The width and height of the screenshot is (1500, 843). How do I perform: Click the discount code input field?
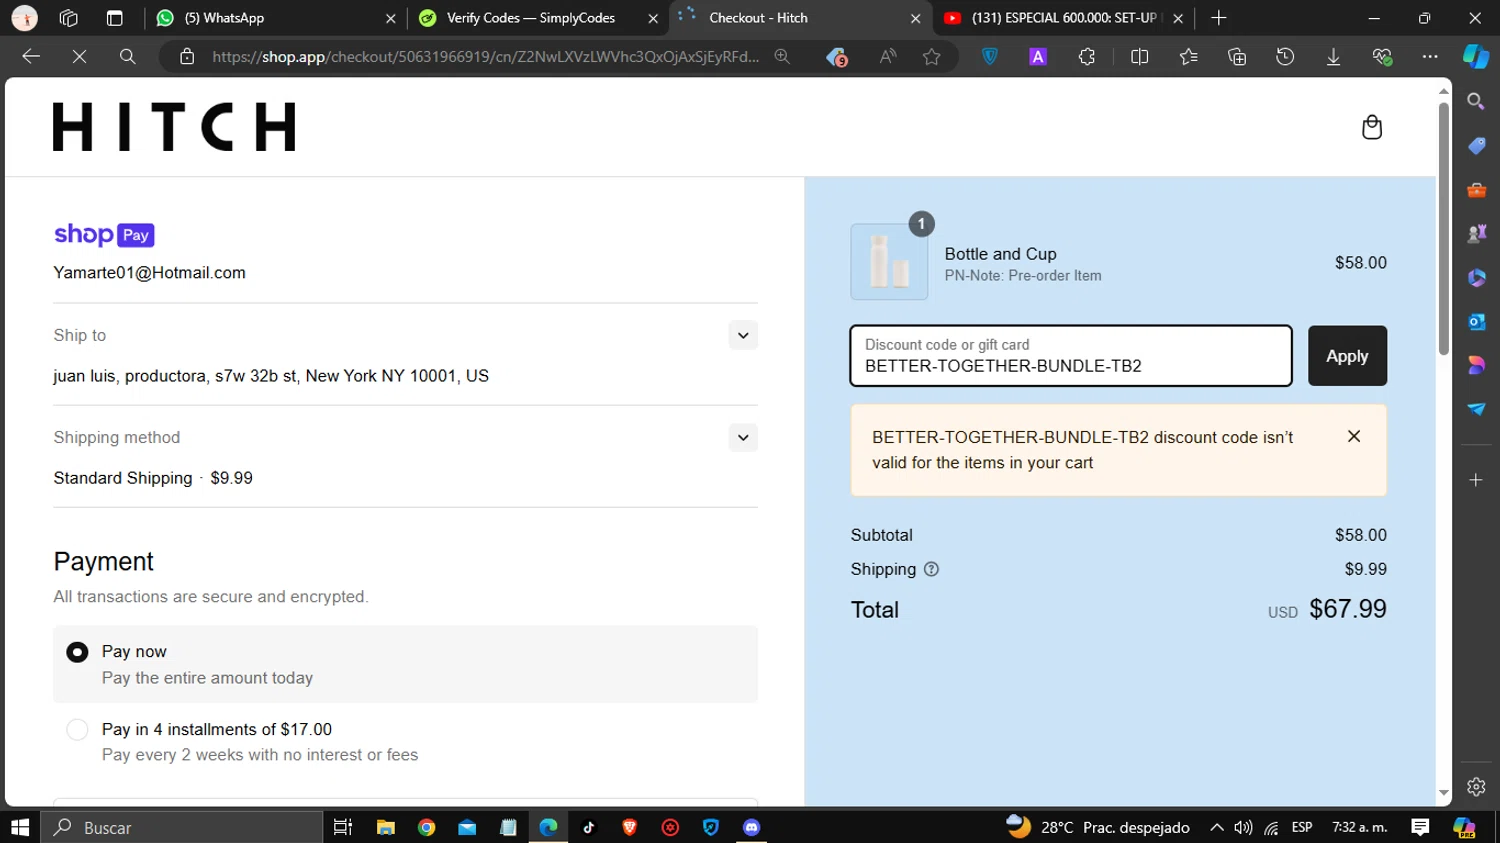click(x=1071, y=356)
